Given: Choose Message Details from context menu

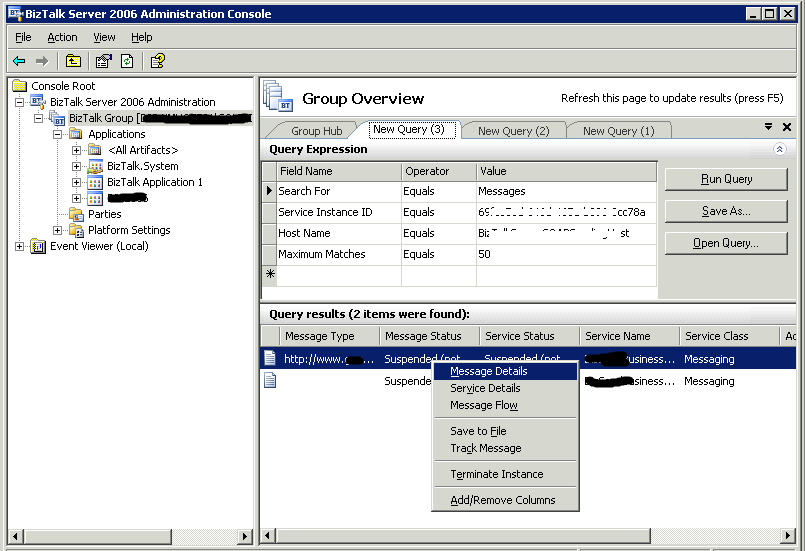Looking at the screenshot, I should click(506, 371).
